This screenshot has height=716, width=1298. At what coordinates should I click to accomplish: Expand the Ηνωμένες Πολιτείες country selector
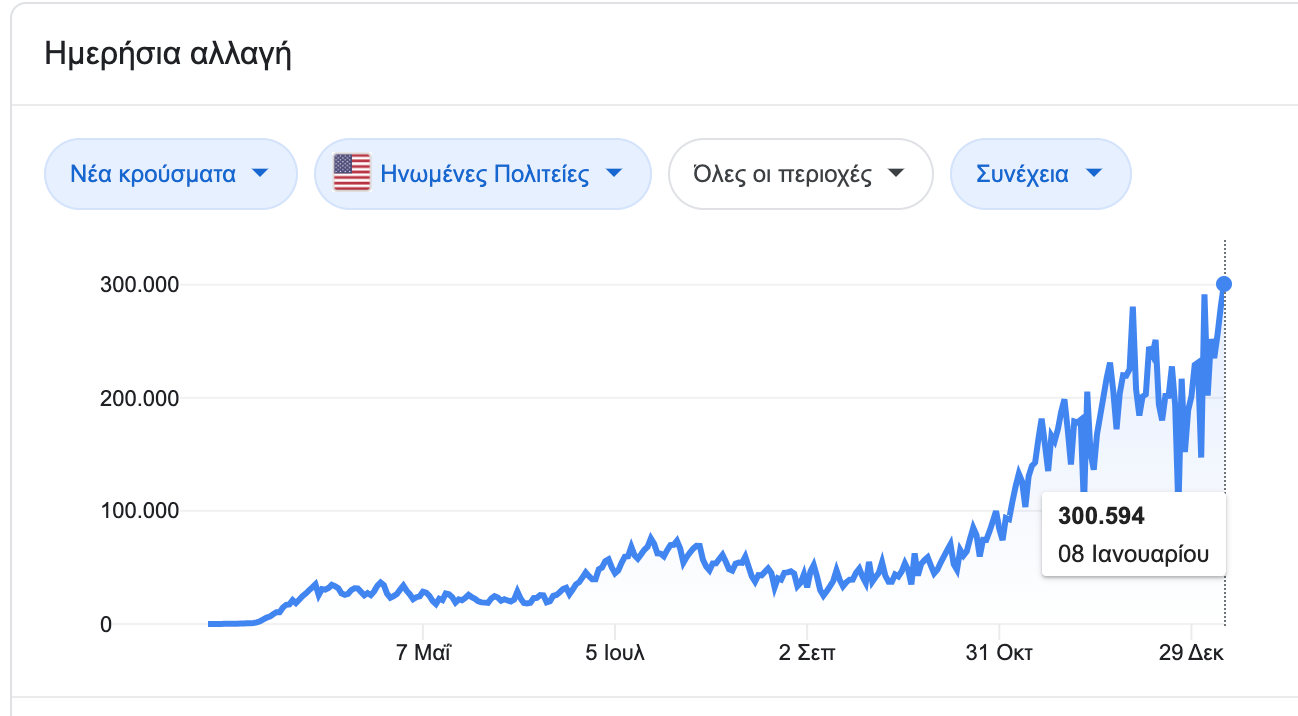[x=484, y=174]
